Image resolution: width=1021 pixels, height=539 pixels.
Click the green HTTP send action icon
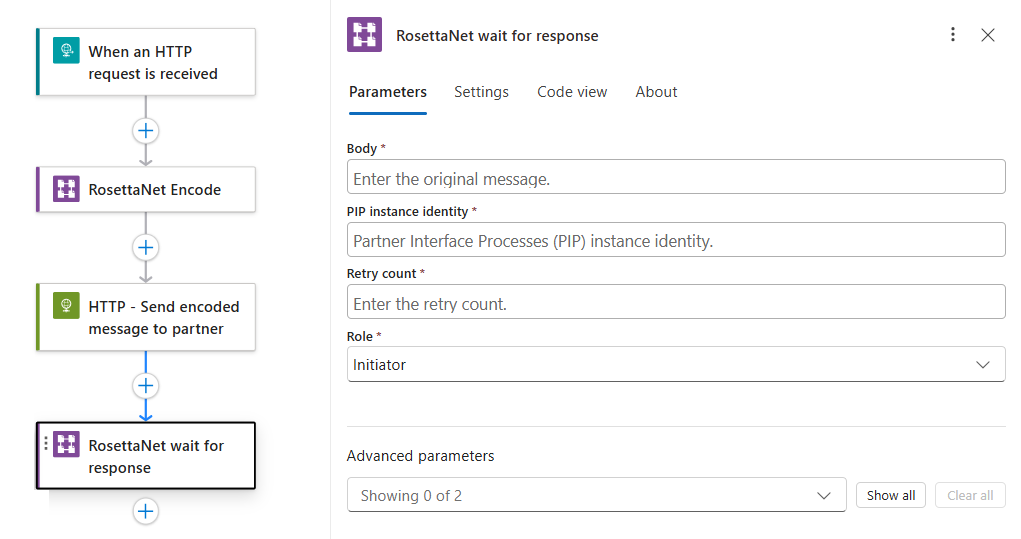click(x=66, y=305)
